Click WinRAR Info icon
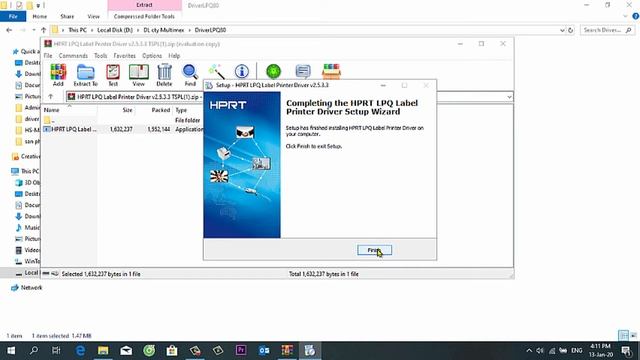Screen dimensions: 640x360 click(242, 71)
